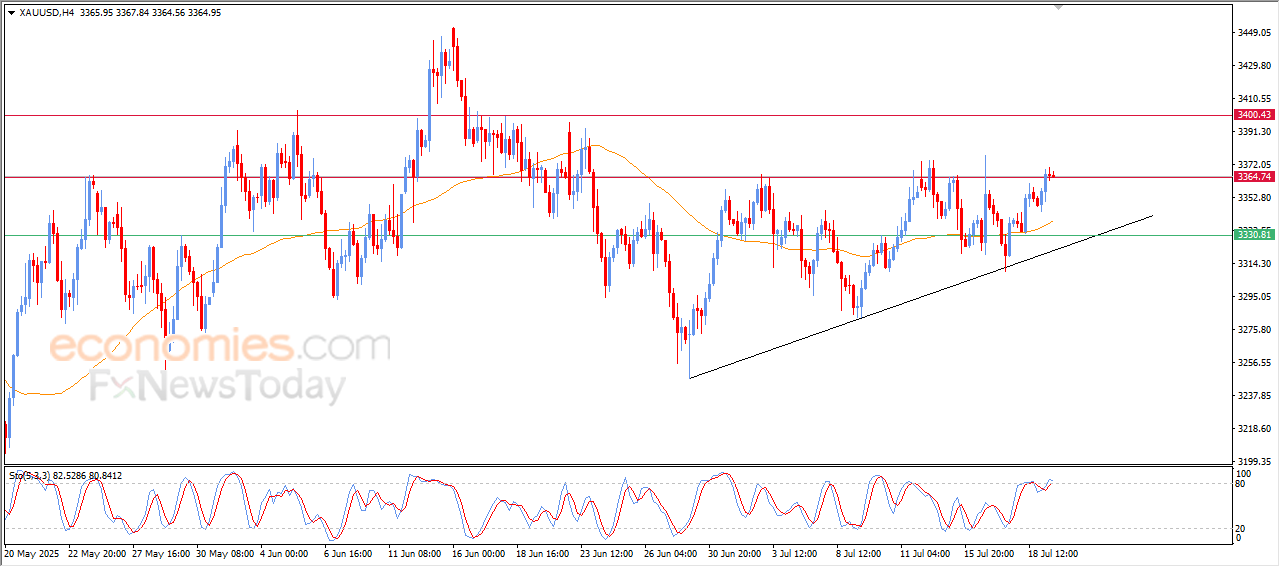Click the 3295.05 price axis value
Image resolution: width=1280 pixels, height=567 pixels.
pos(1254,297)
